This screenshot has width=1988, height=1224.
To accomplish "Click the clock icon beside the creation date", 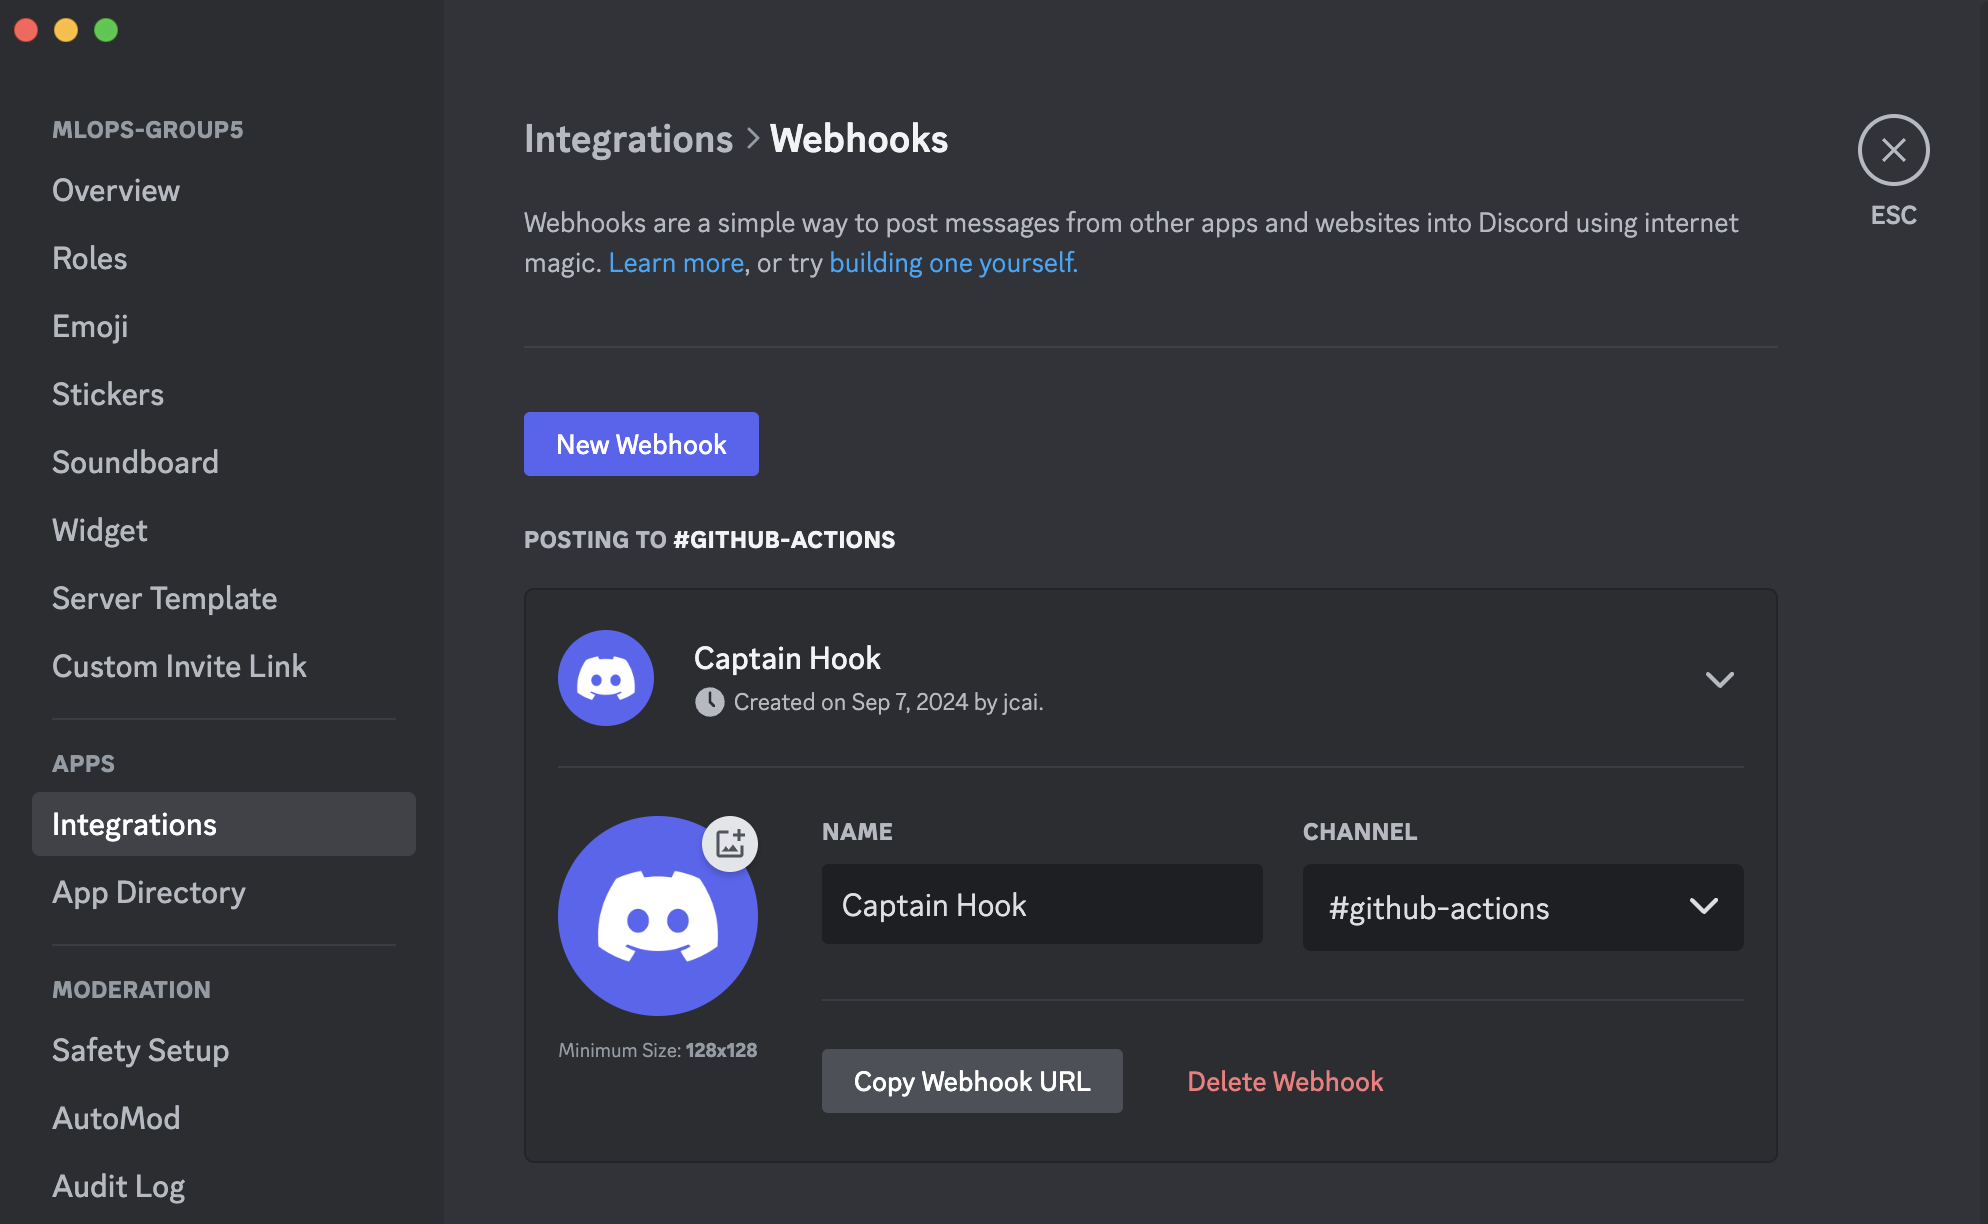I will pyautogui.click(x=709, y=702).
